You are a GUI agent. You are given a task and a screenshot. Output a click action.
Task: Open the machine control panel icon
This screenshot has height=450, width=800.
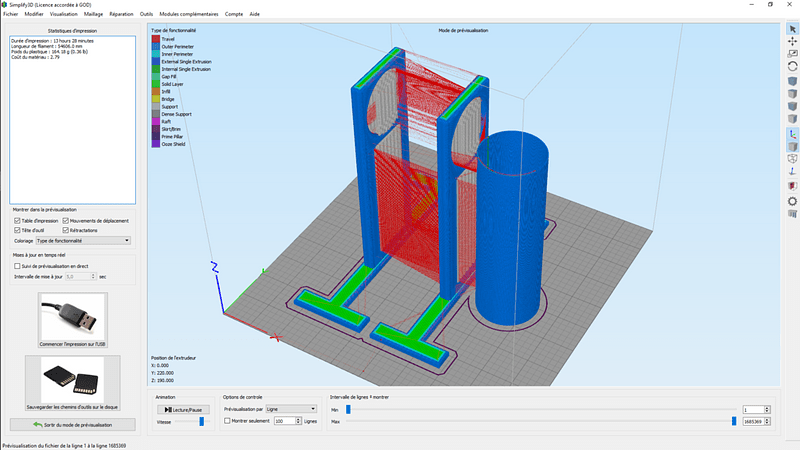pos(792,214)
